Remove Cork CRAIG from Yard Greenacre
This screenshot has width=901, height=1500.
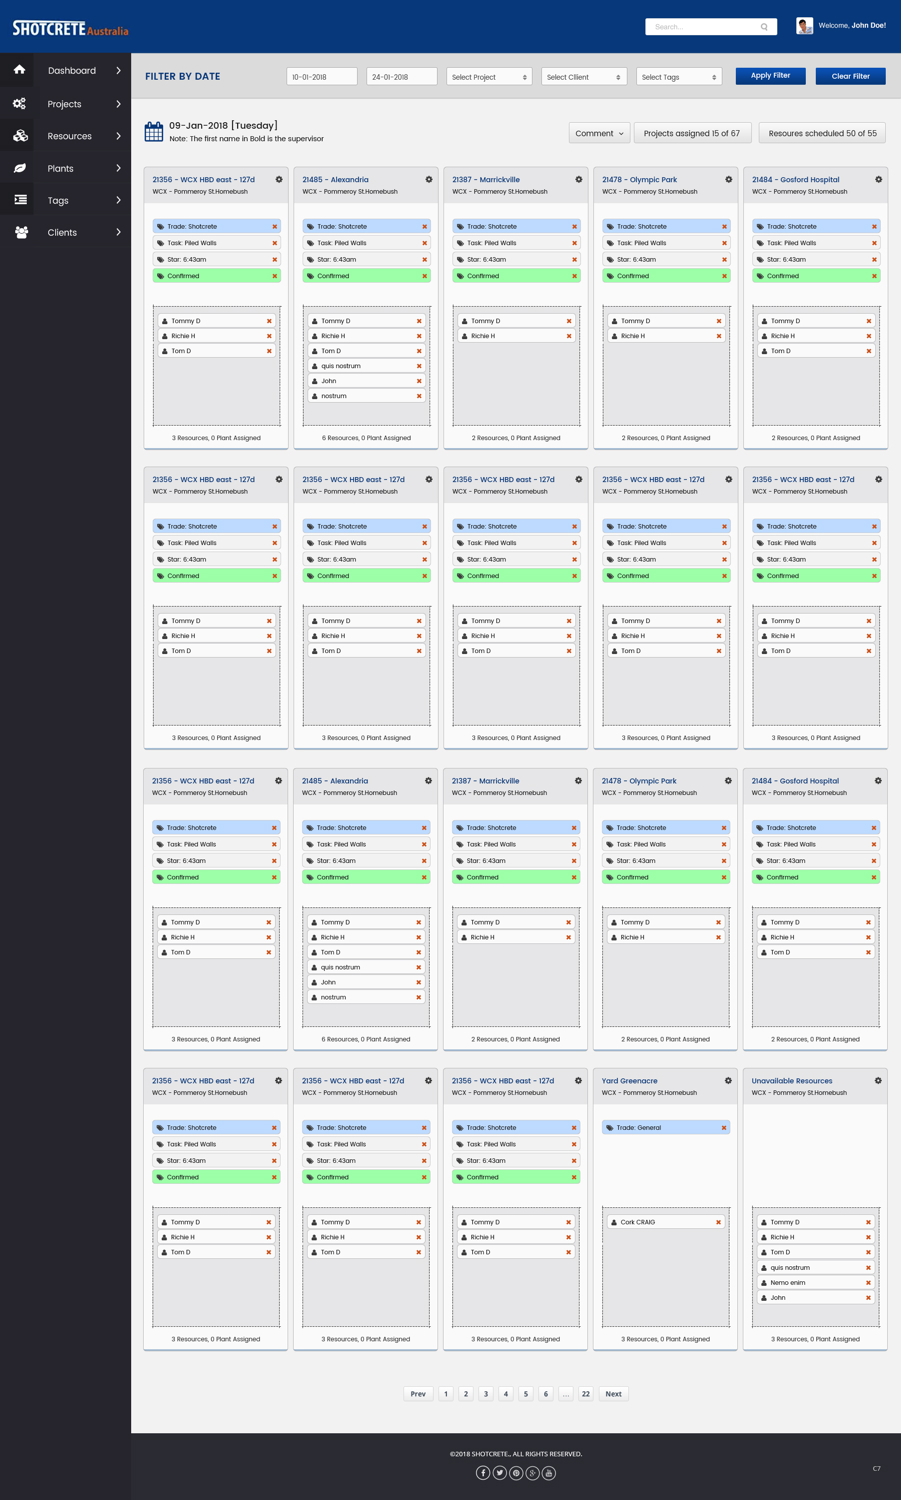coord(718,1222)
